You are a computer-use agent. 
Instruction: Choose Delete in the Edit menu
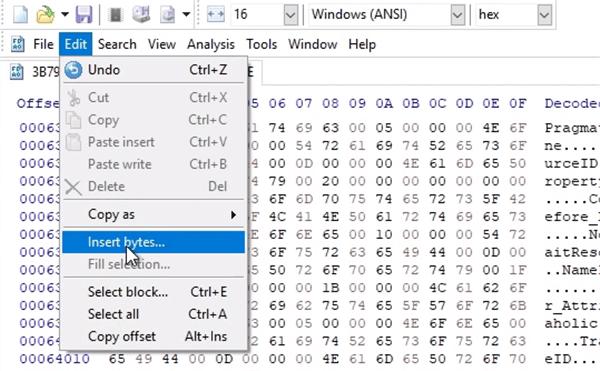(x=153, y=187)
